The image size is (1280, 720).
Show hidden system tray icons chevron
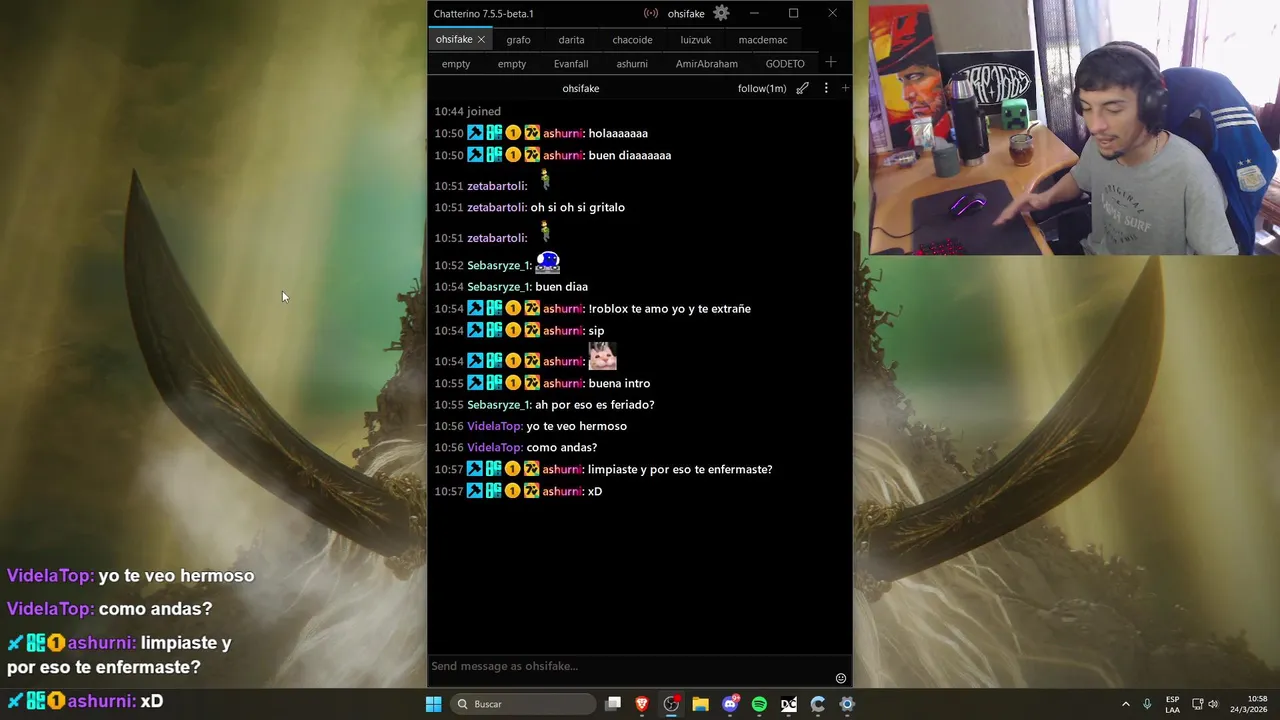1125,704
